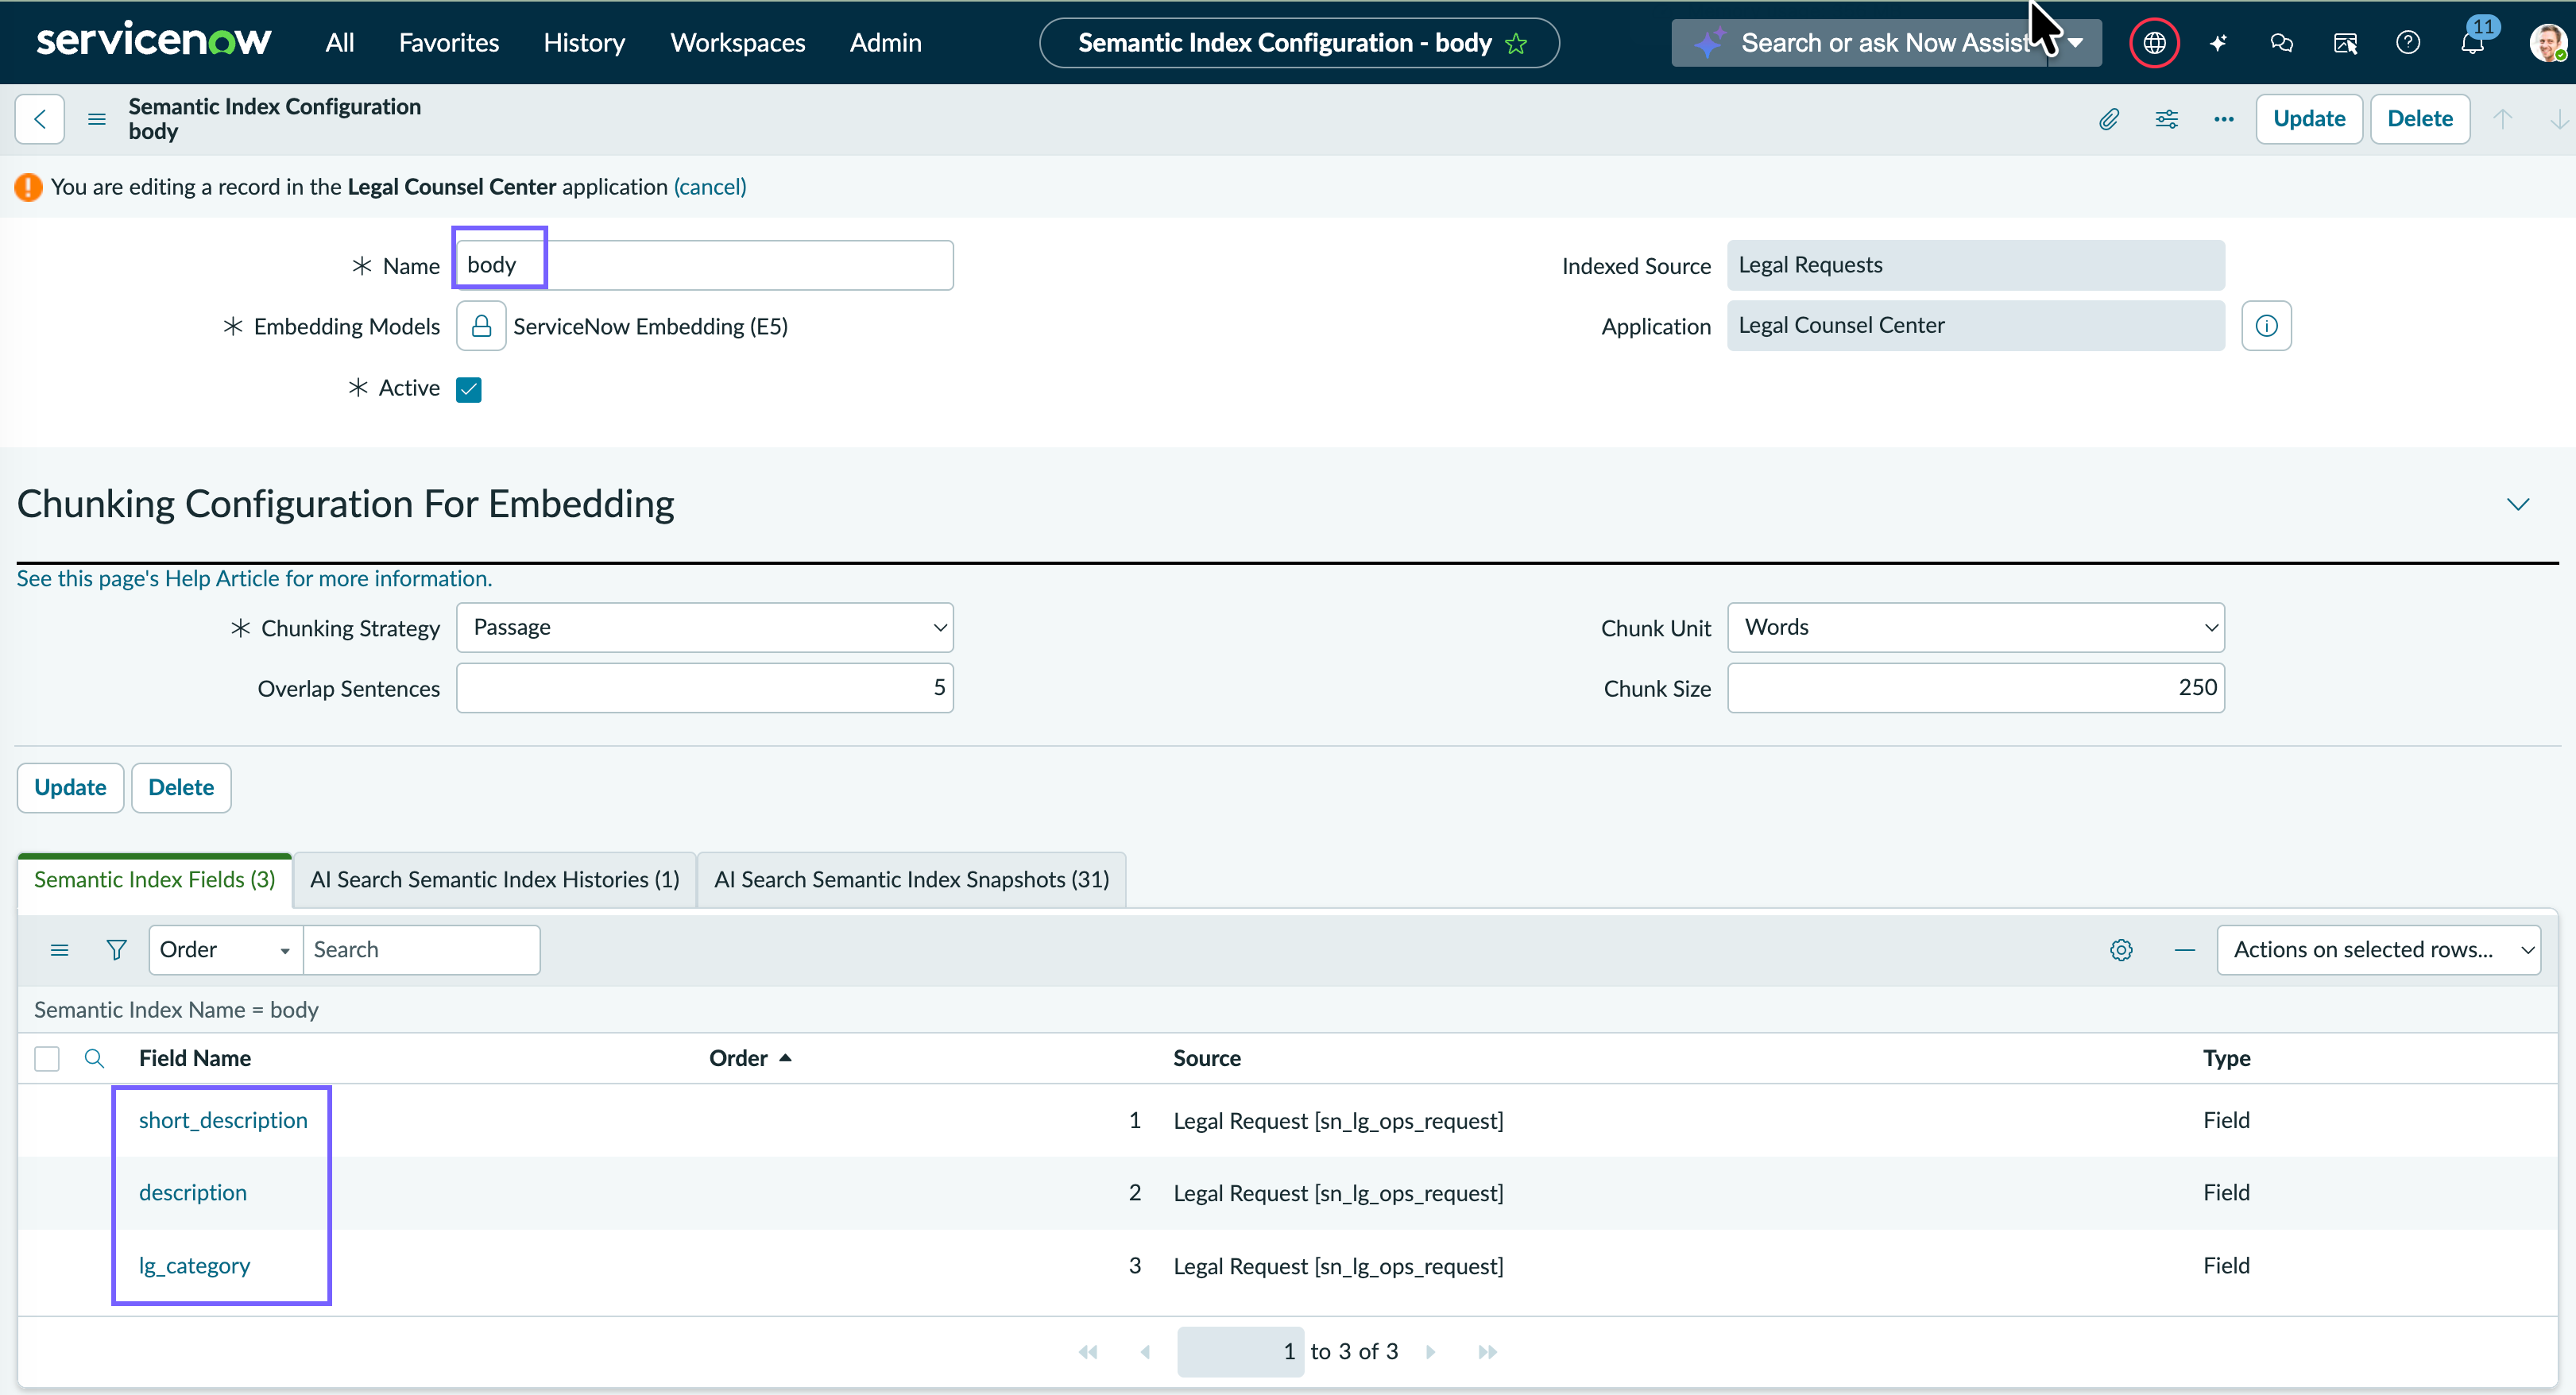This screenshot has height=1395, width=2576.
Task: Open the description field record
Action: pyautogui.click(x=192, y=1193)
